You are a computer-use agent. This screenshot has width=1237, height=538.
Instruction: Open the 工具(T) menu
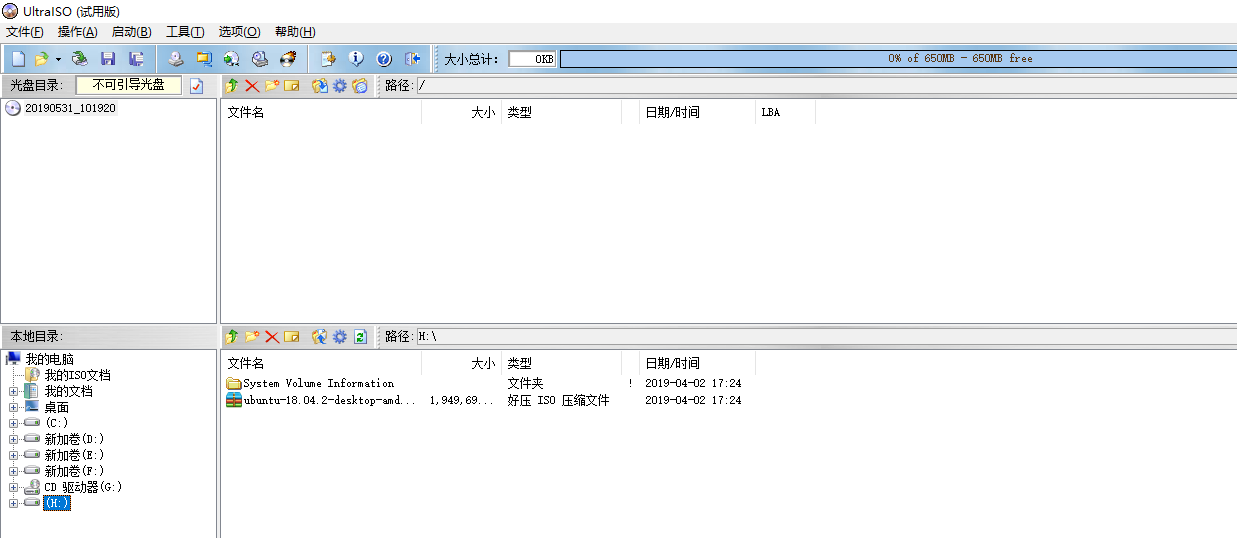[x=185, y=32]
